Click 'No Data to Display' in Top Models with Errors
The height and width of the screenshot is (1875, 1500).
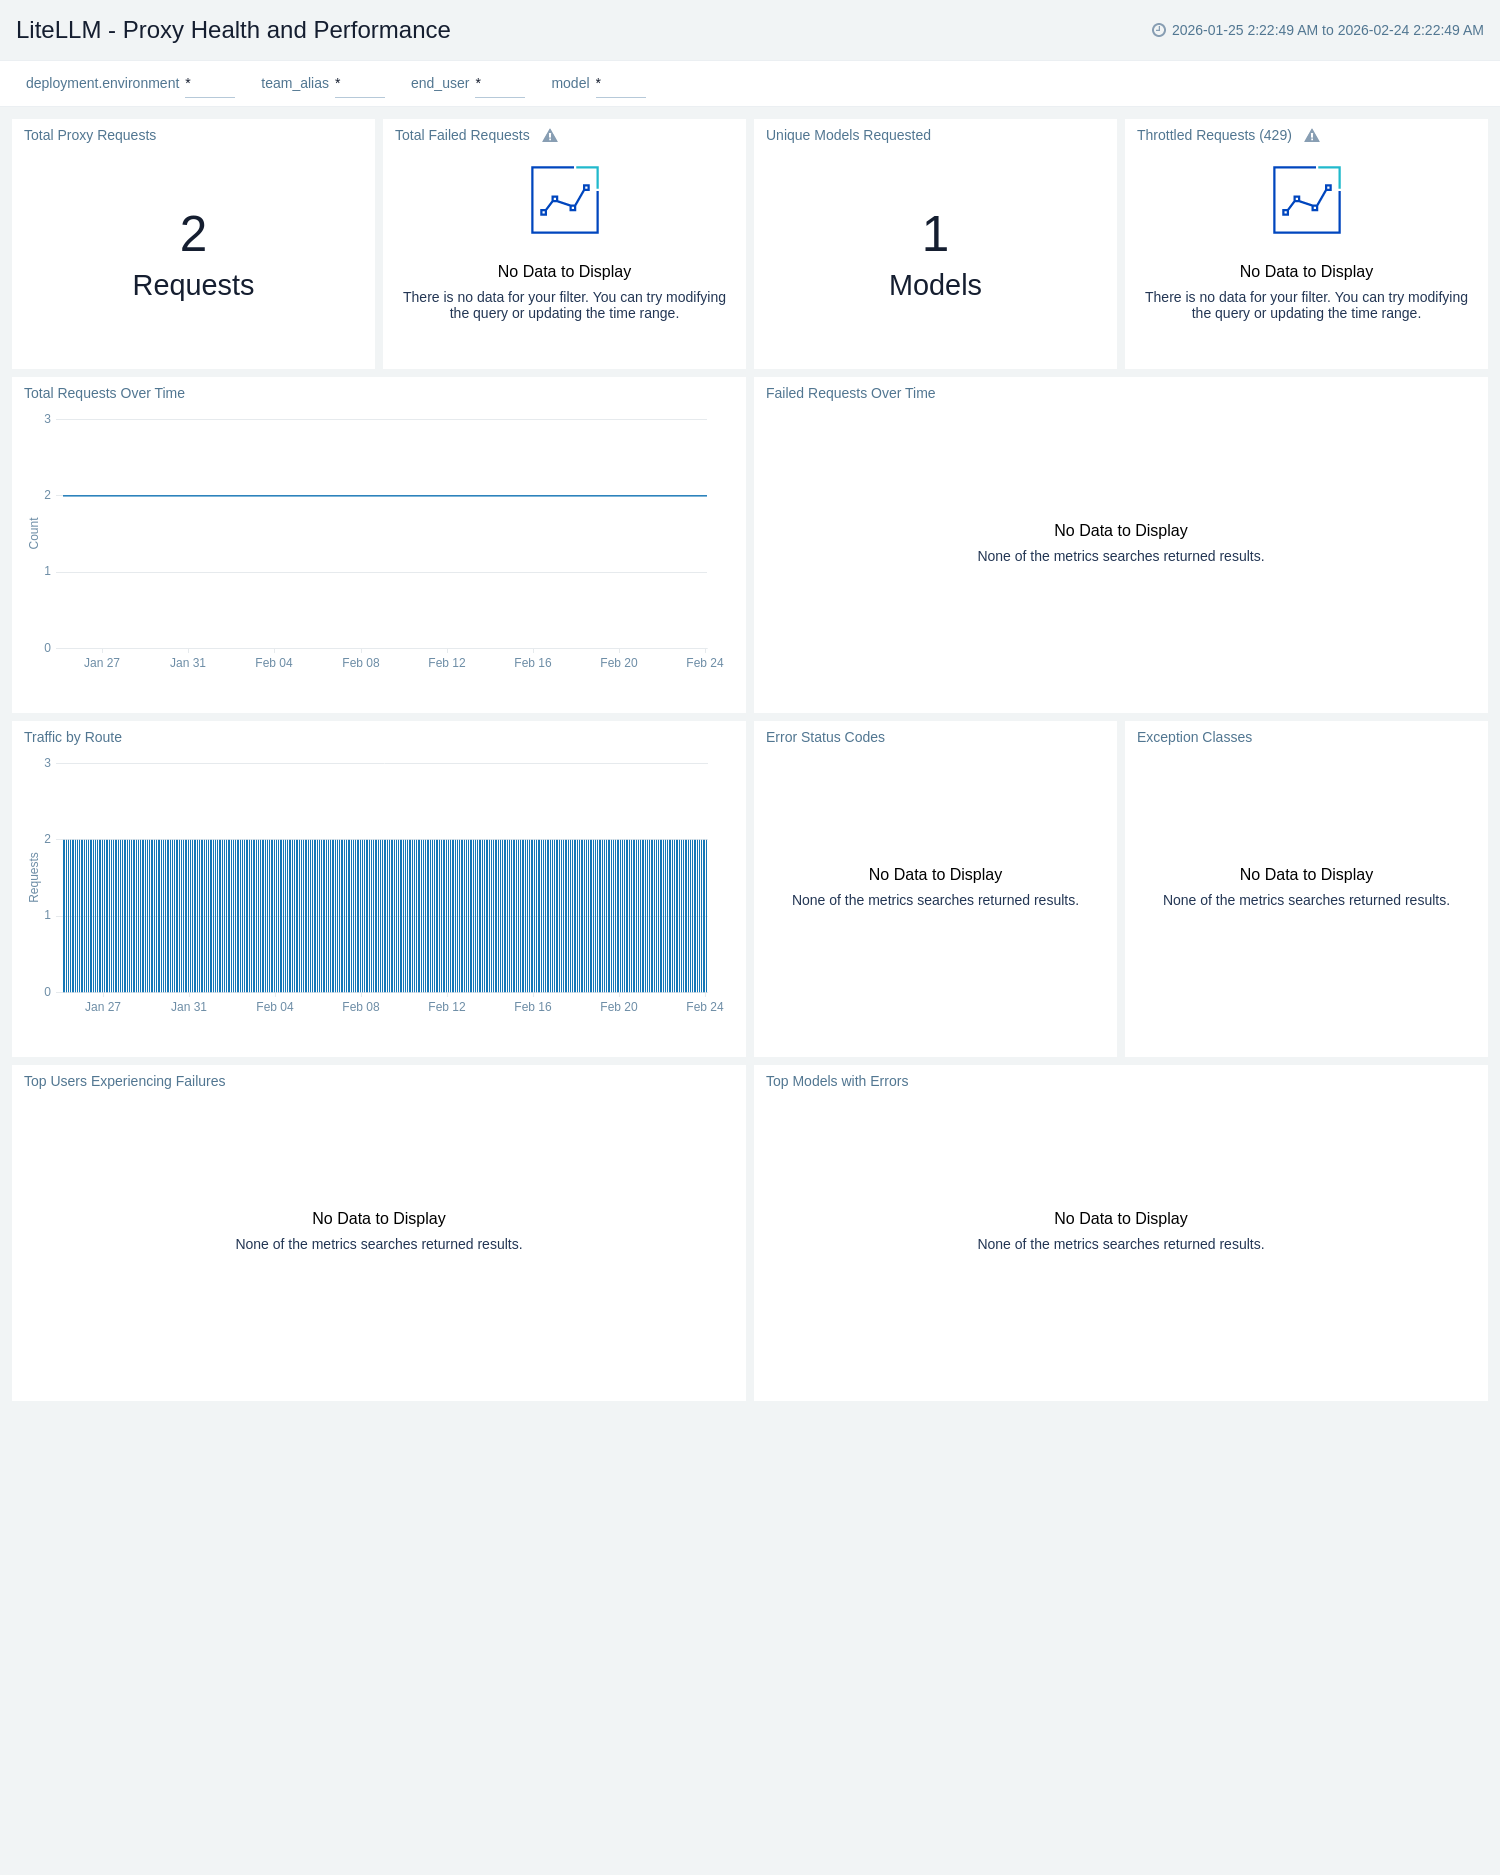[x=1121, y=1218]
